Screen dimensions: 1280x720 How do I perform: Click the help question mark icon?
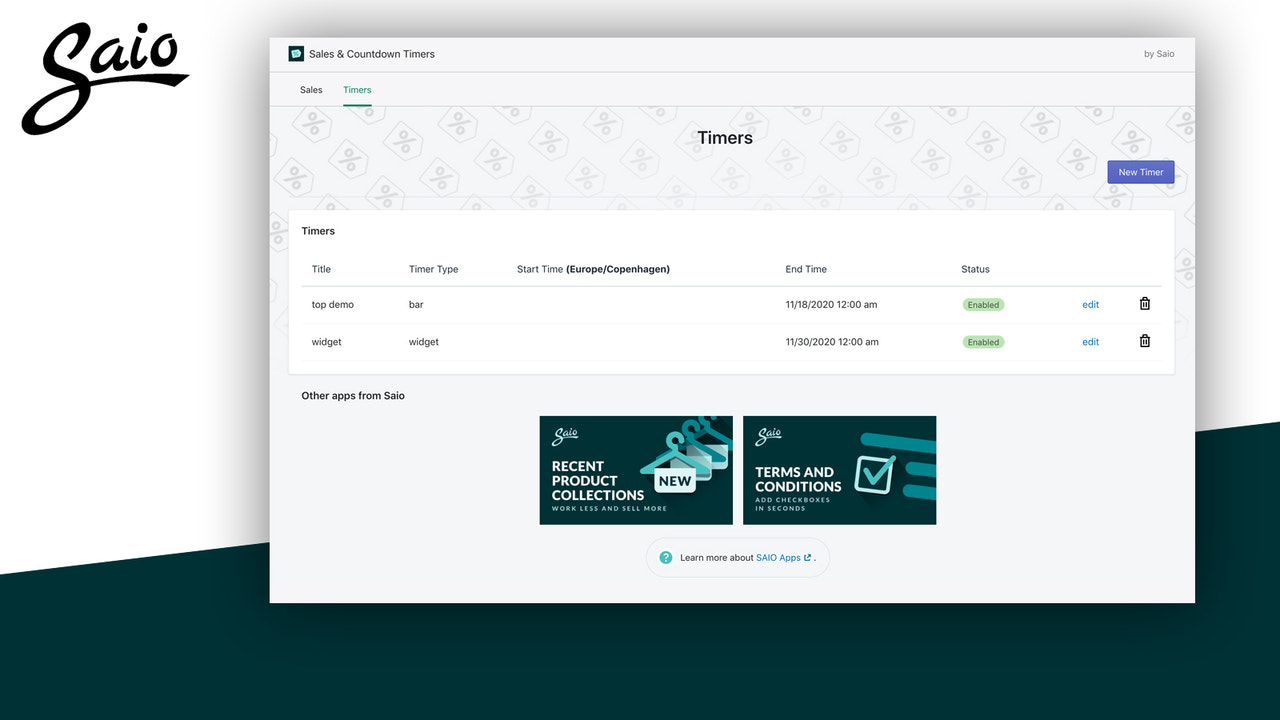coord(665,557)
